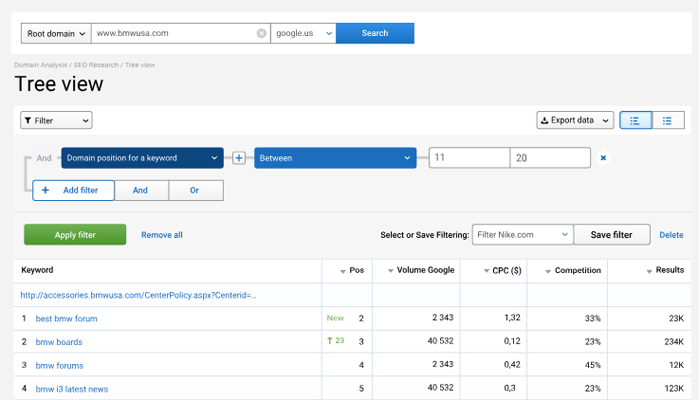The width and height of the screenshot is (700, 400).
Task: Open the accessories.bmwusa.com CenterPolicy URL link
Action: pyautogui.click(x=138, y=296)
